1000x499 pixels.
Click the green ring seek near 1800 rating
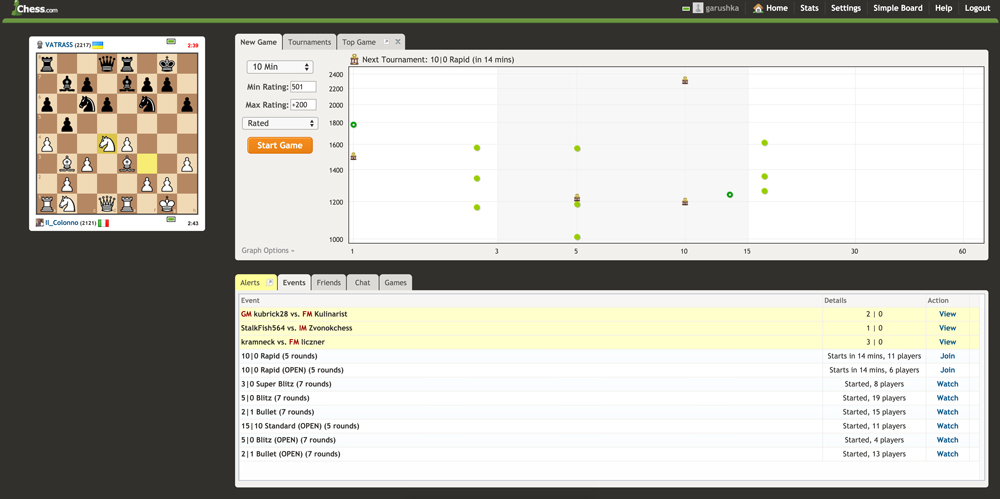(353, 124)
